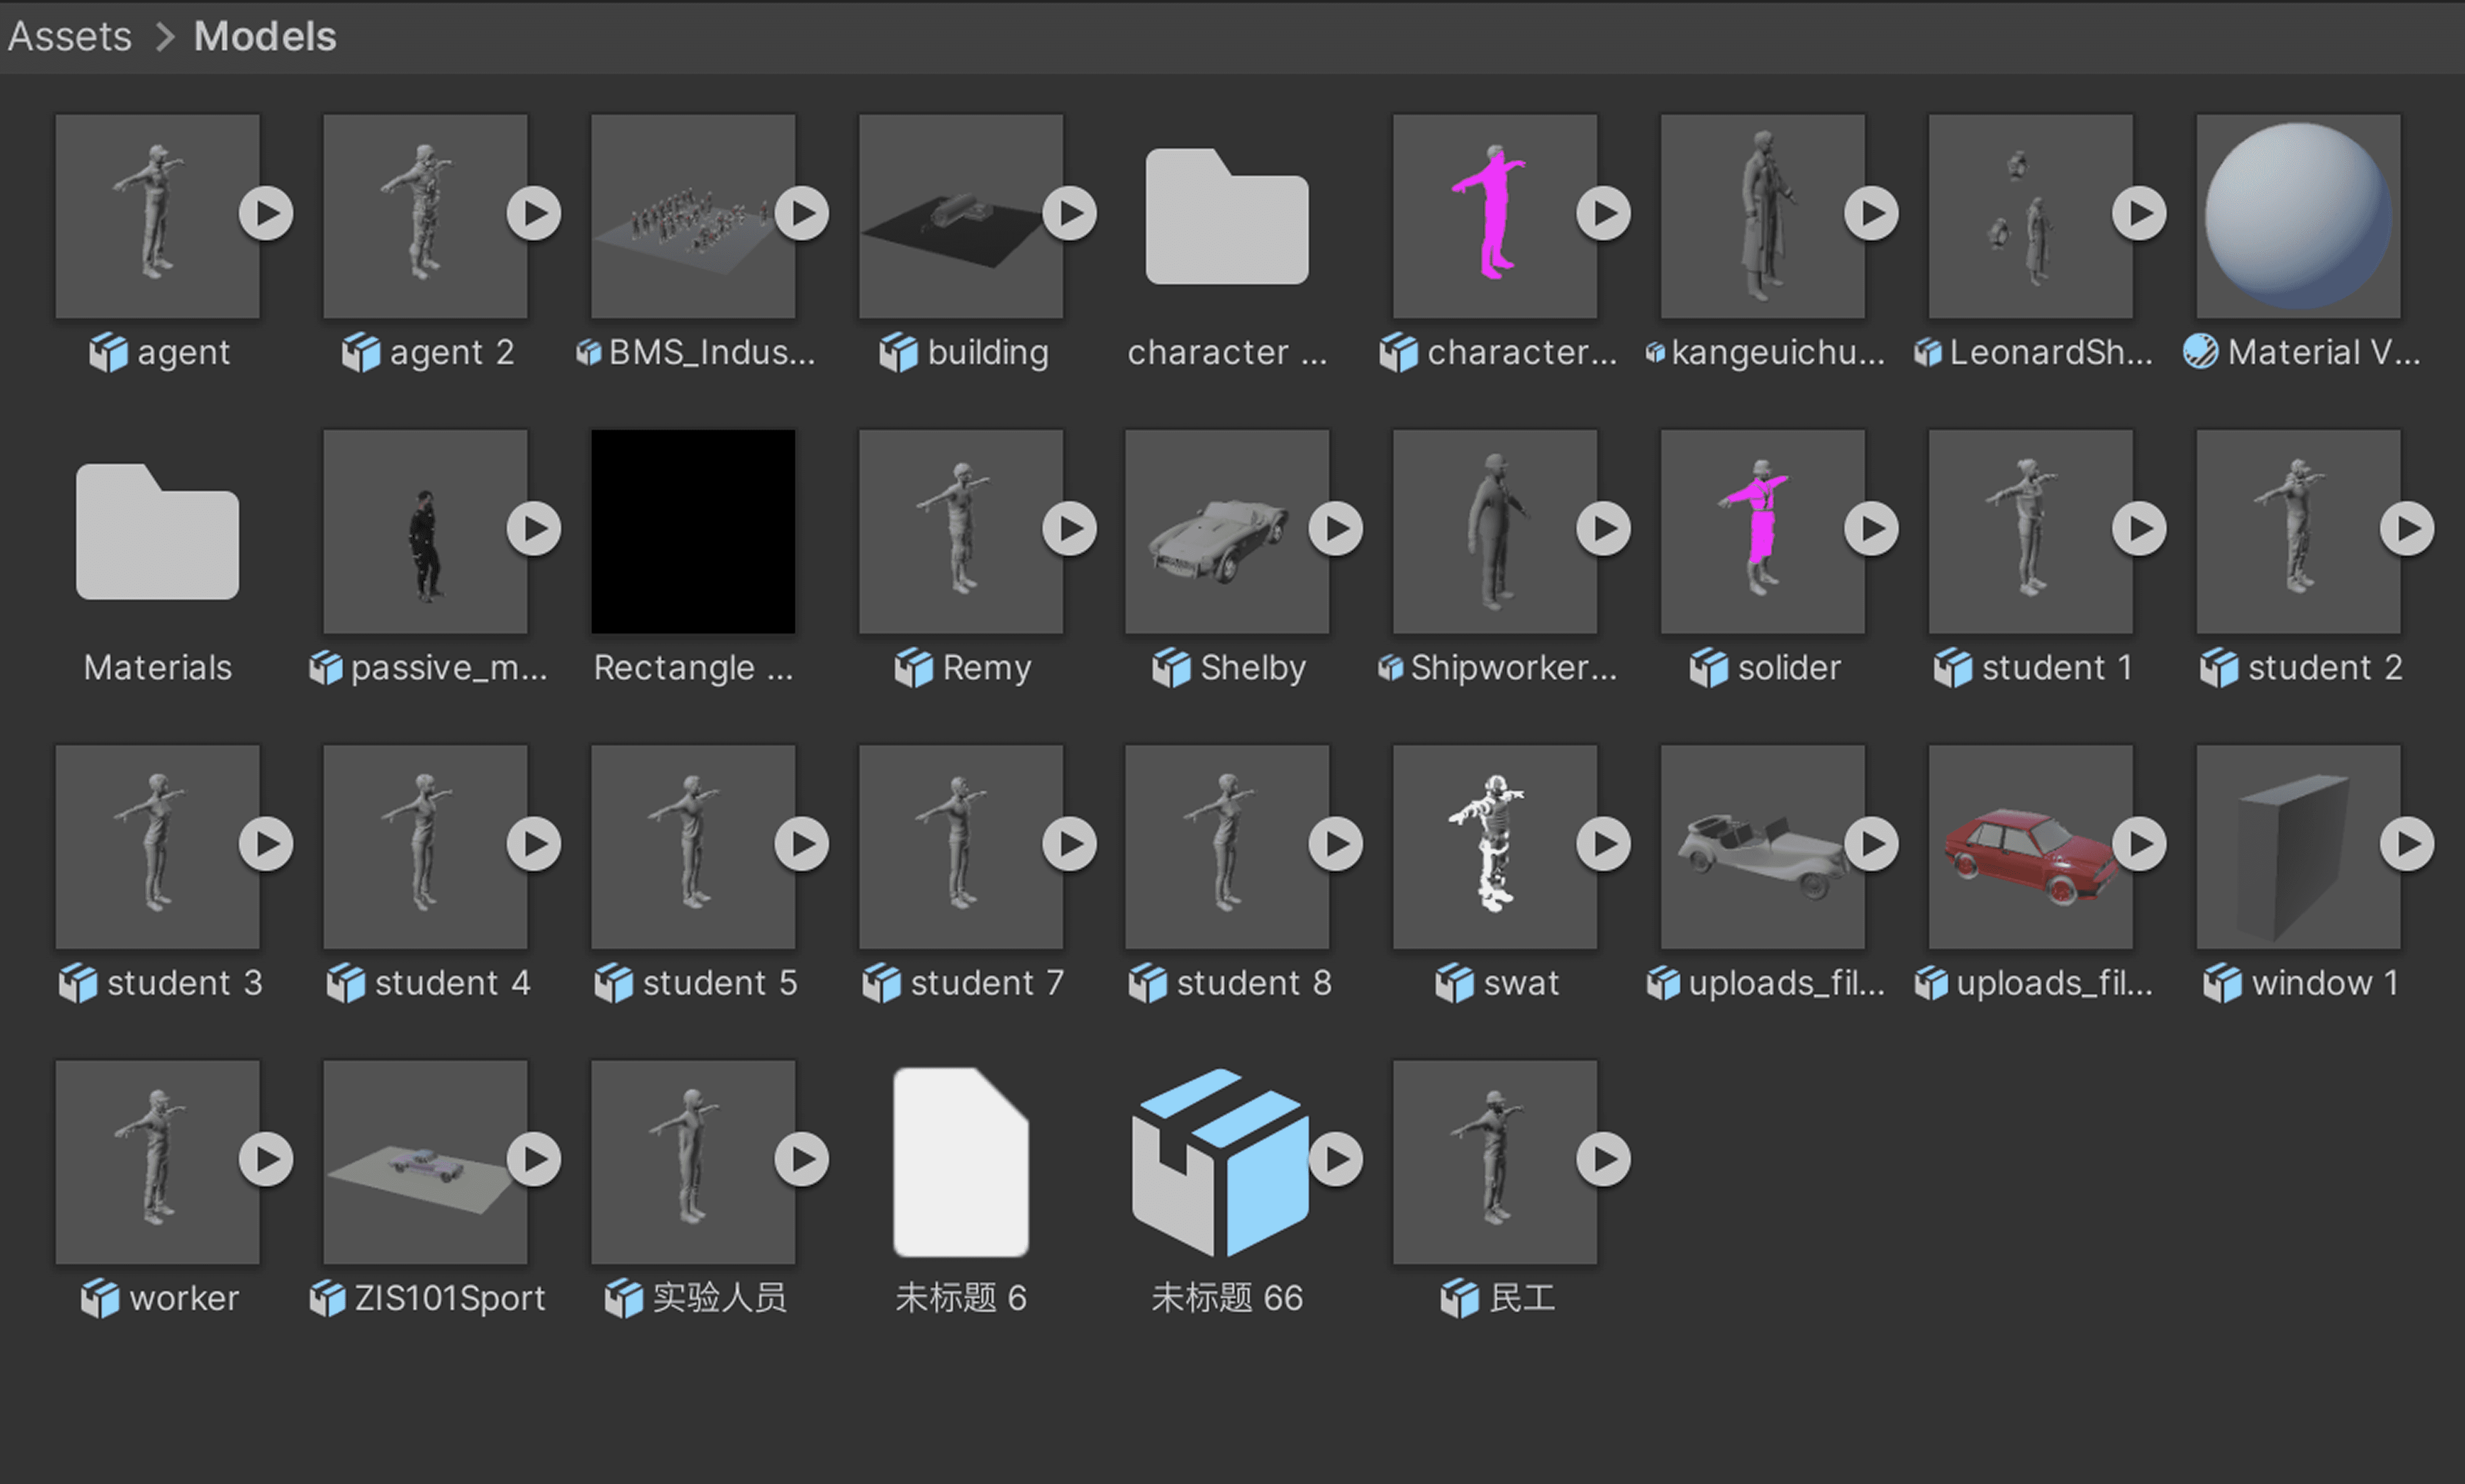Select the blank file icon 未标题 6
Image resolution: width=2465 pixels, height=1484 pixels.
coord(961,1162)
